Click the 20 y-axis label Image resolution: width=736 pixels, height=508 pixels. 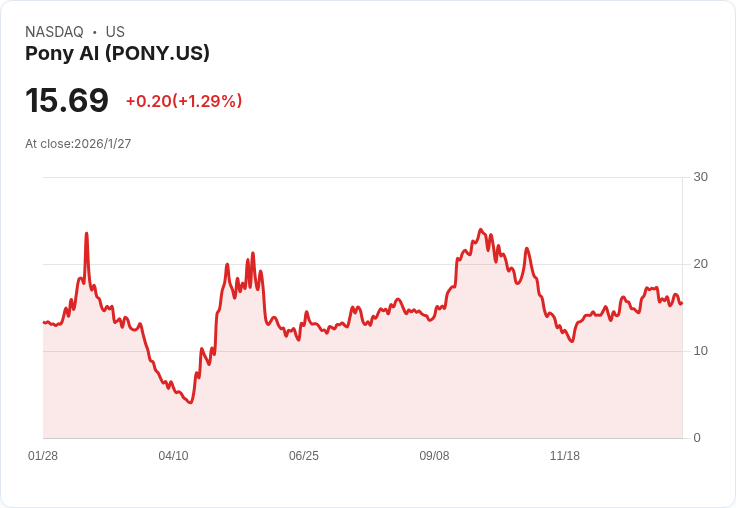click(701, 265)
